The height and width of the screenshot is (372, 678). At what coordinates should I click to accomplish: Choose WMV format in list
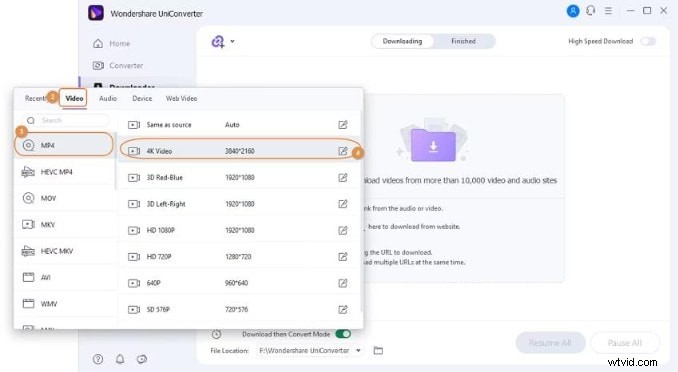click(x=65, y=304)
